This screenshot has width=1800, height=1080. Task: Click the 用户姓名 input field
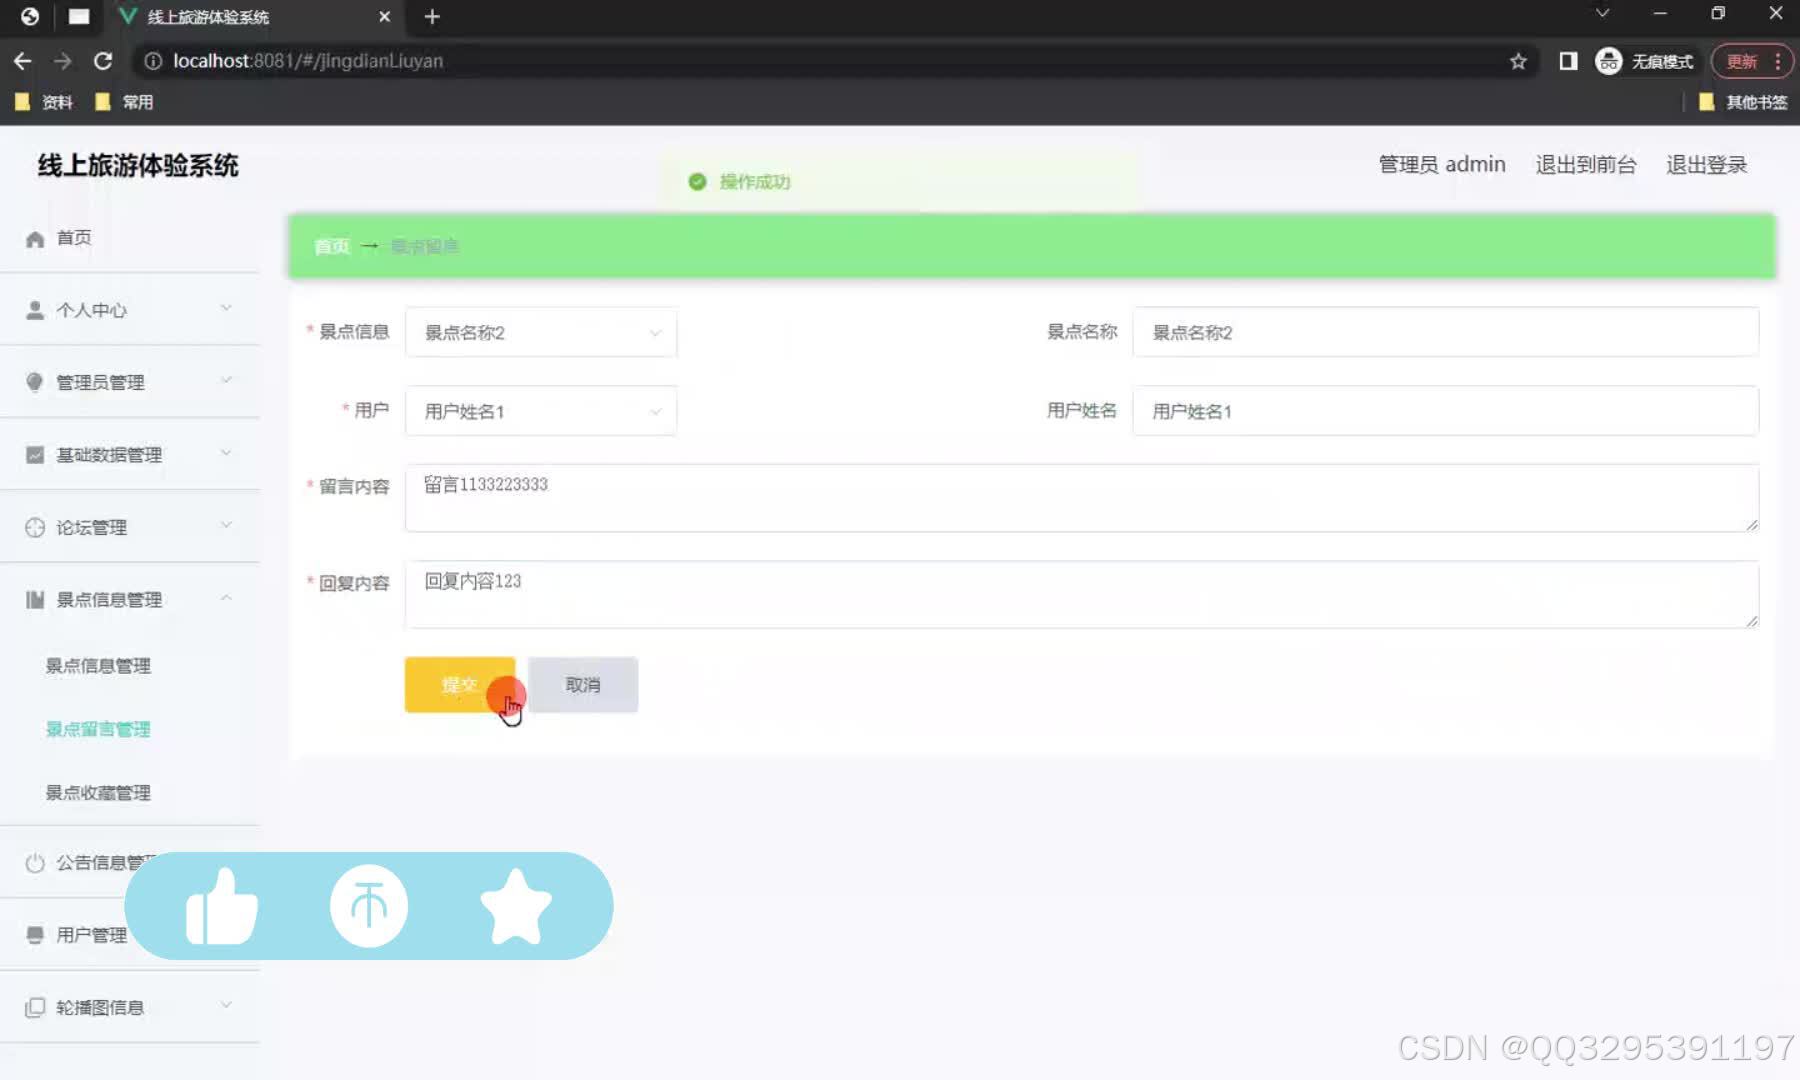(x=1445, y=411)
